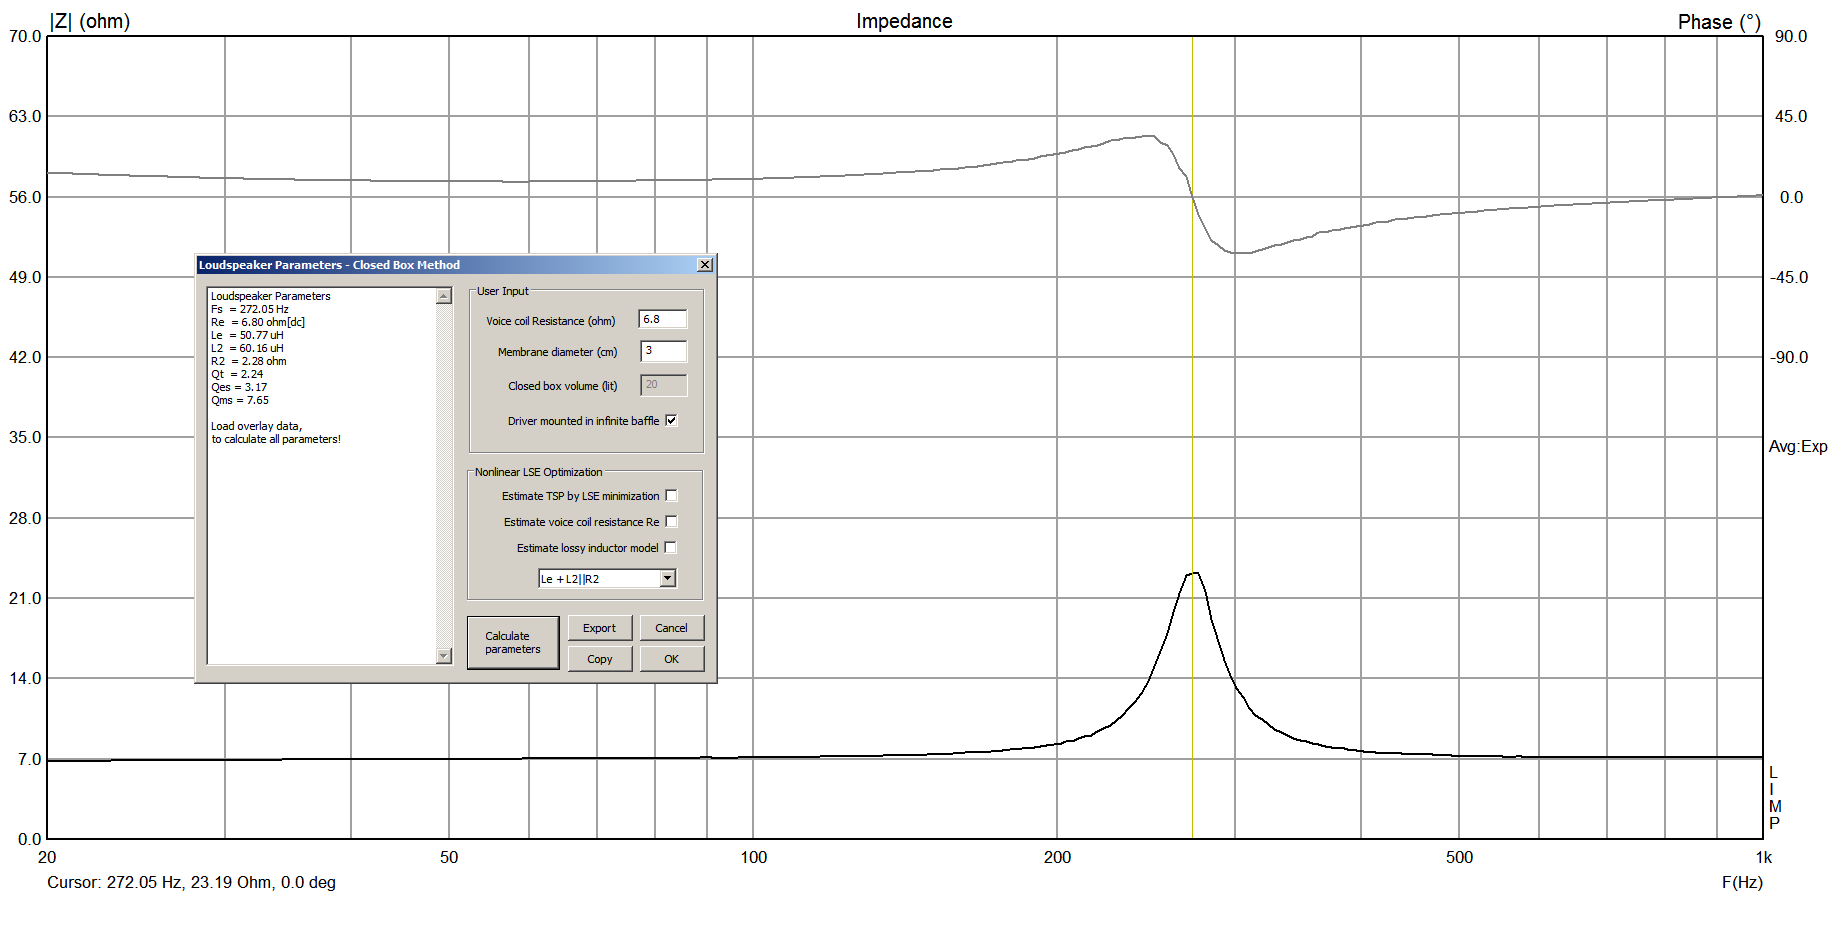Click the Avg:Exp label
The width and height of the screenshot is (1832, 942).
(x=1798, y=447)
